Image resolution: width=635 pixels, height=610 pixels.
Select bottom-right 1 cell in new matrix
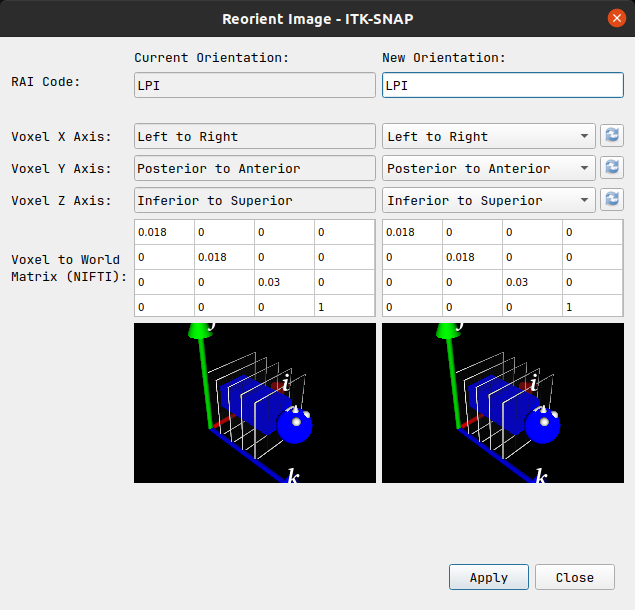592,307
